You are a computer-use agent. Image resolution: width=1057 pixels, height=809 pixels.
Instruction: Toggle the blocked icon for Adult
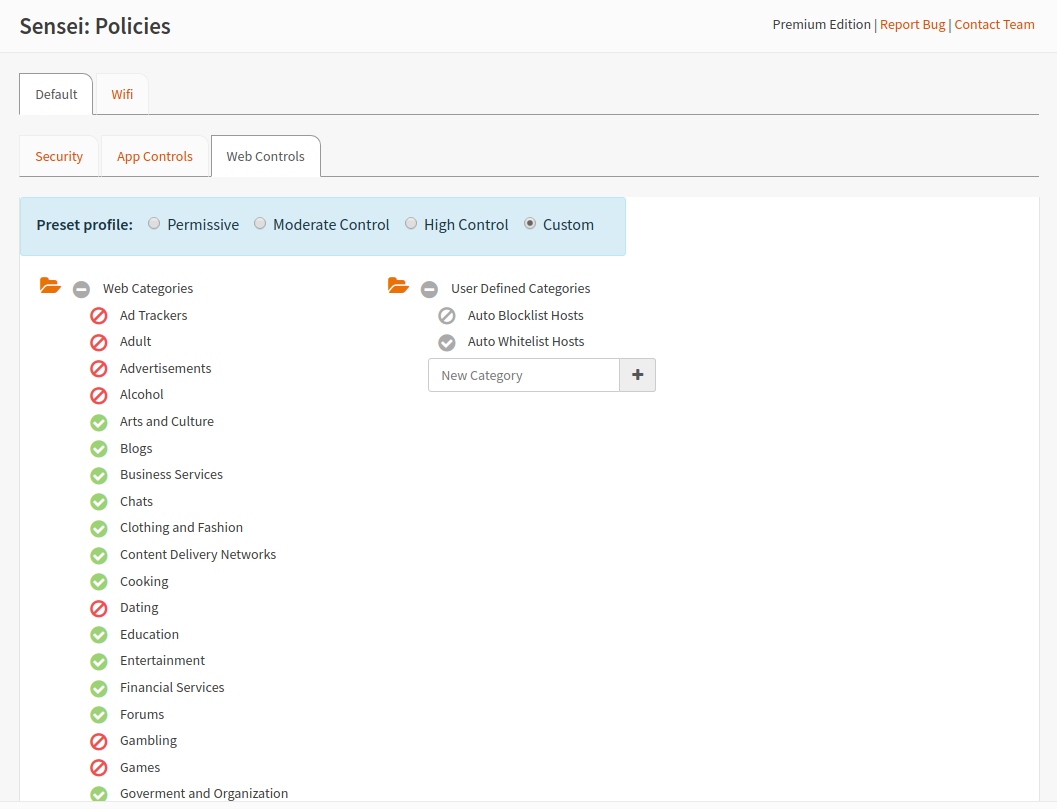click(98, 342)
